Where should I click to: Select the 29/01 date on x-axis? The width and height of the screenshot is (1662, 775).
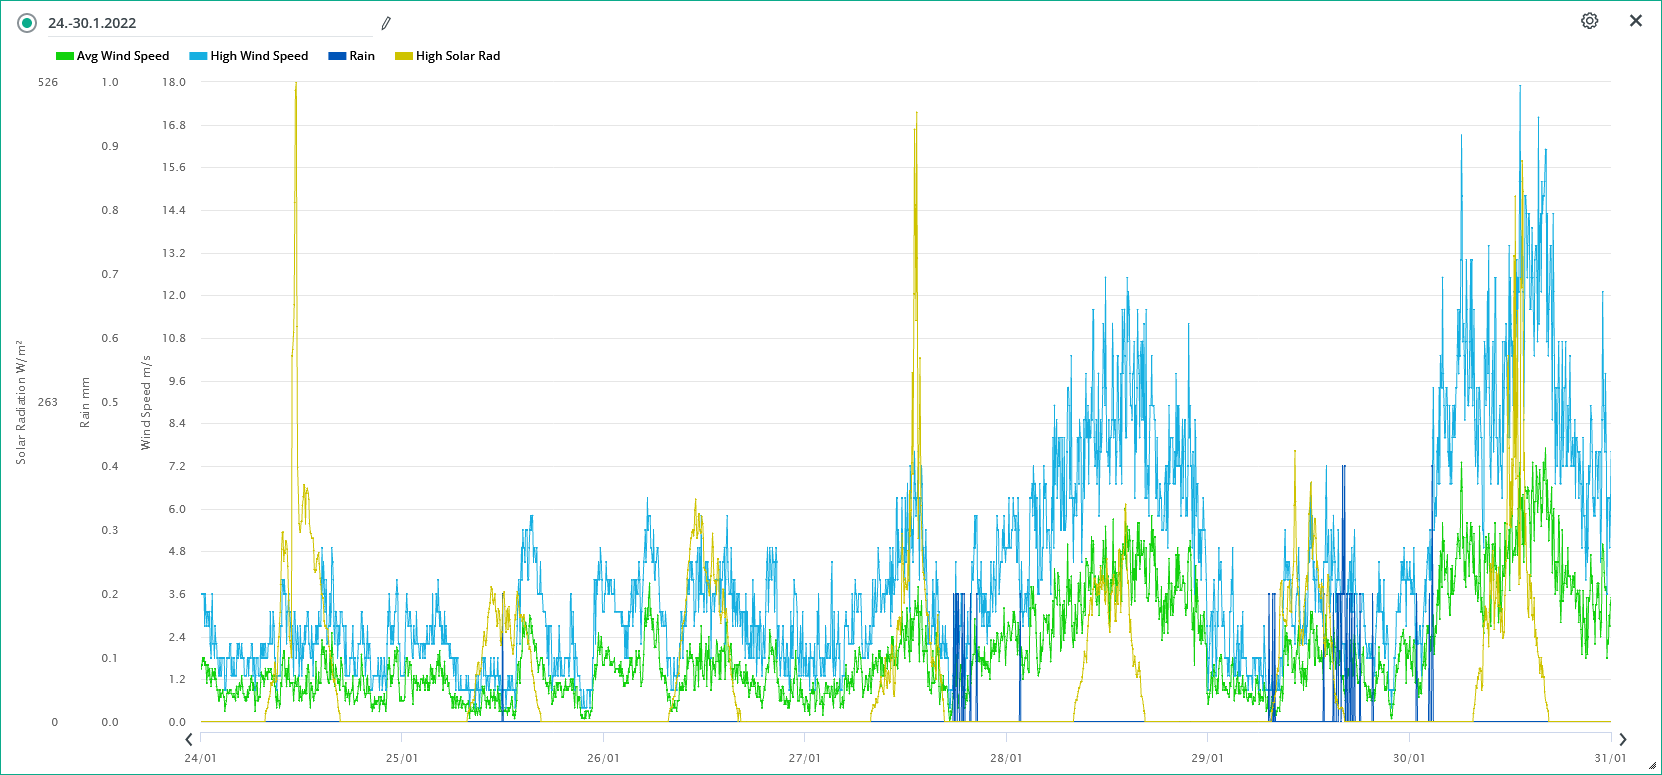click(1207, 758)
